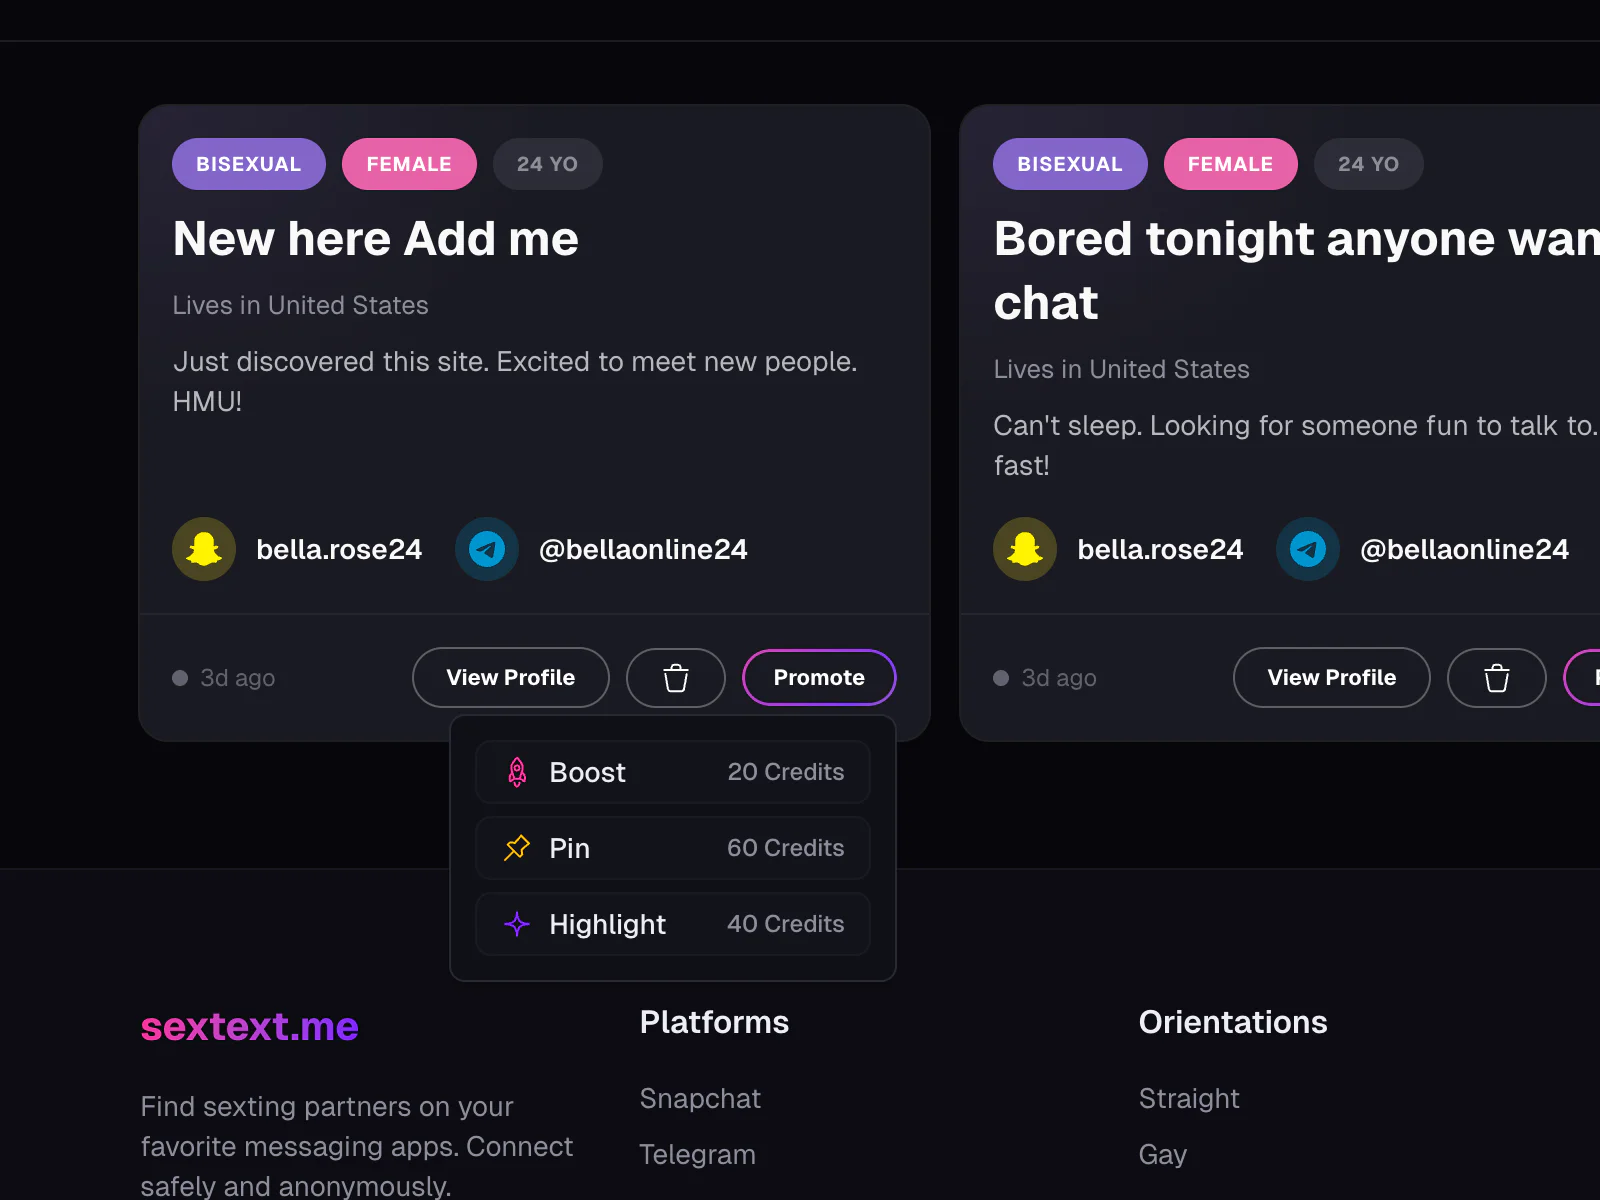The height and width of the screenshot is (1200, 1600).
Task: Click the Telegram icon next to @bellaonline24
Action: click(486, 548)
